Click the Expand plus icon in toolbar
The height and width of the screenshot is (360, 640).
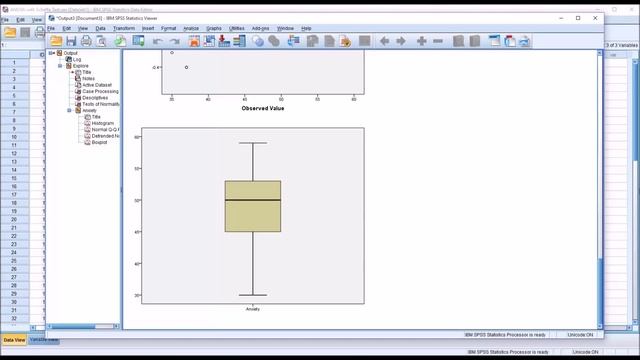(422, 41)
